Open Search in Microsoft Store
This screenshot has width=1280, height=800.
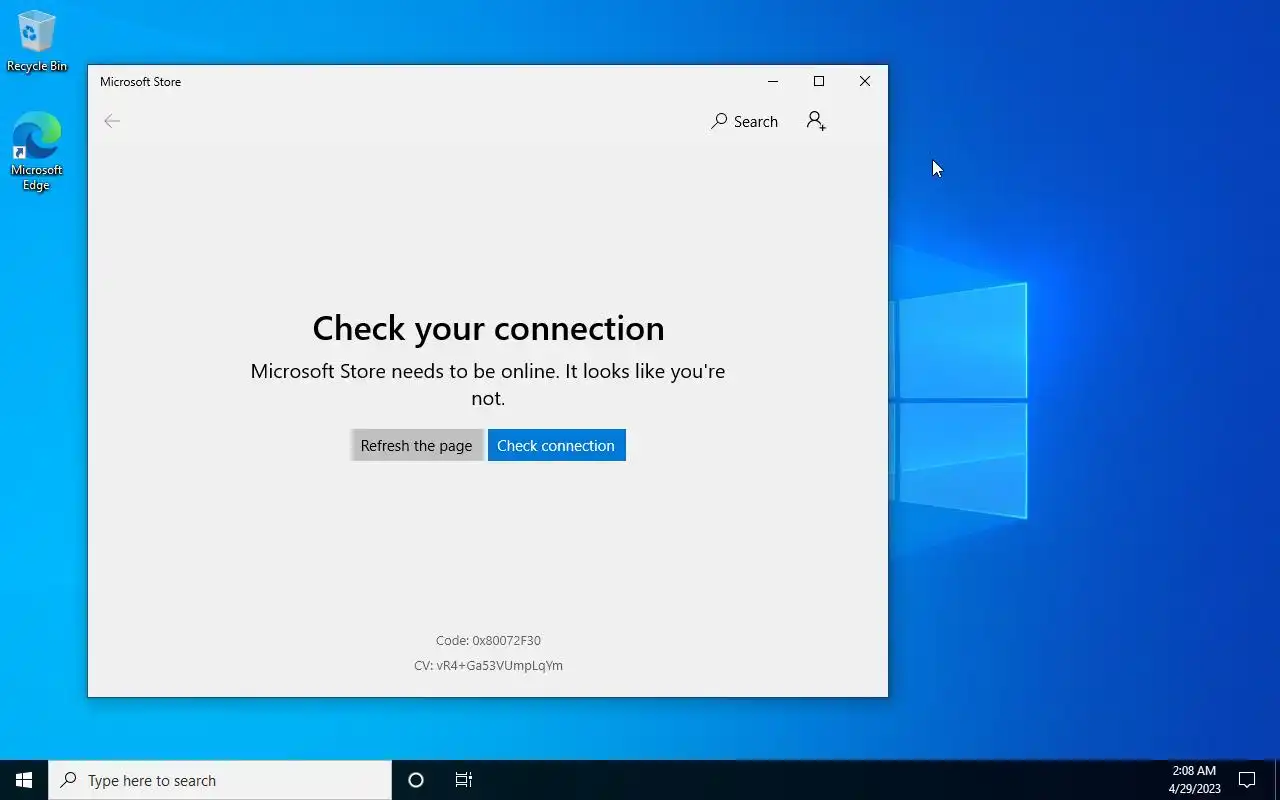744,121
